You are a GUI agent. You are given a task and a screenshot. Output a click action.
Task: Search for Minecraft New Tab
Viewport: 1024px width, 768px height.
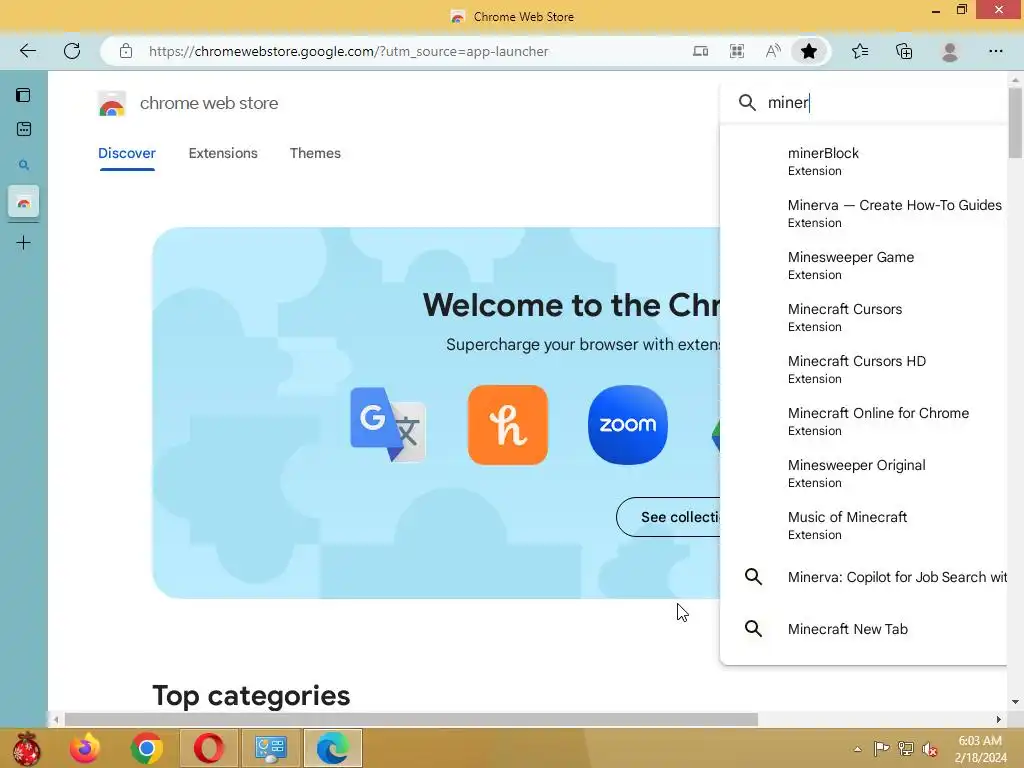click(863, 629)
